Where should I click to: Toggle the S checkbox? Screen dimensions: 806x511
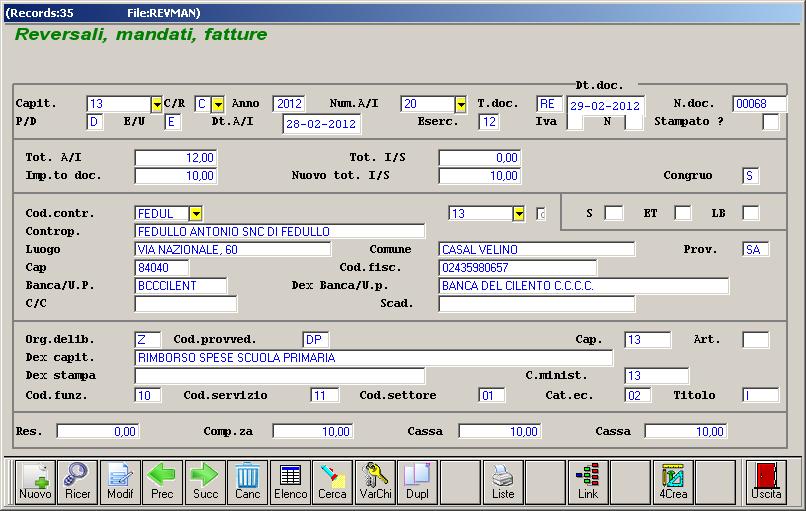tap(613, 213)
